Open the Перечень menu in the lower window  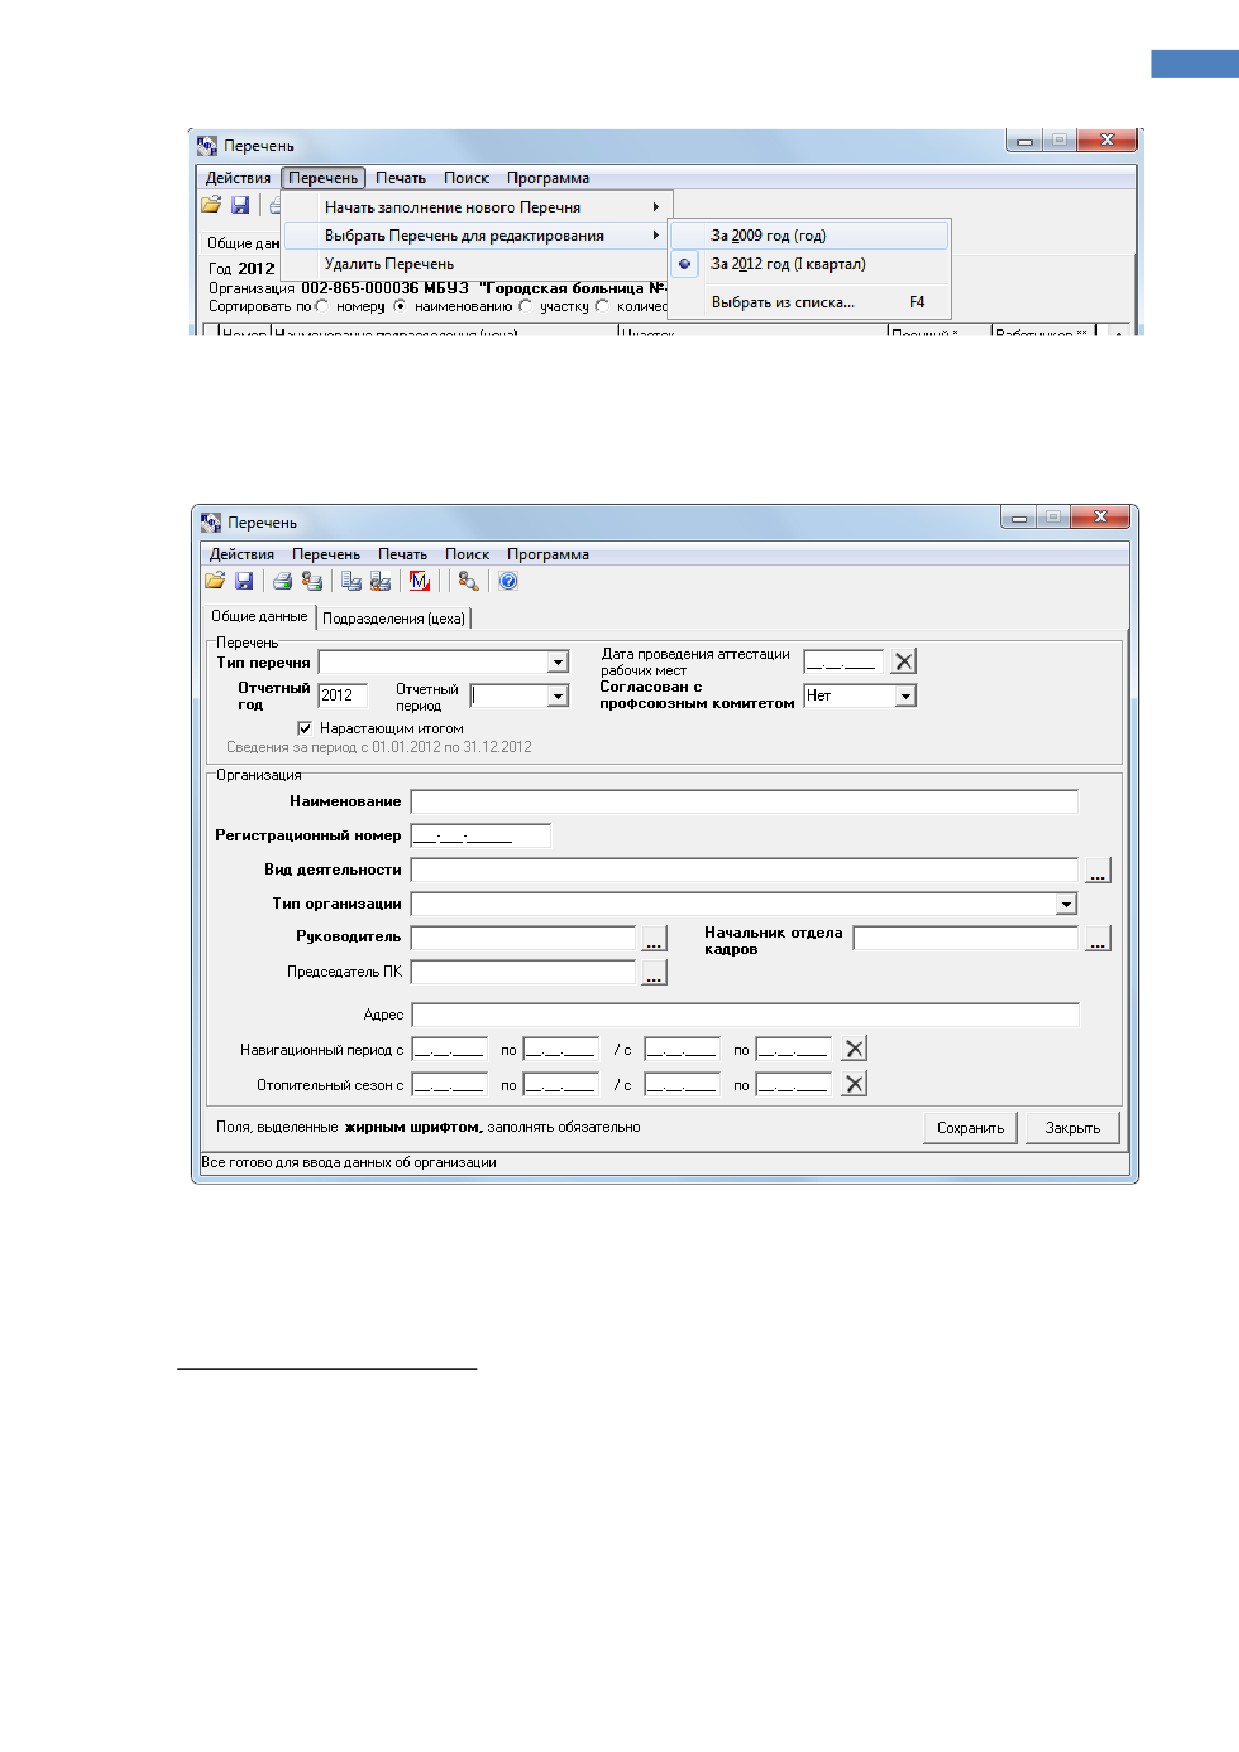coord(326,554)
